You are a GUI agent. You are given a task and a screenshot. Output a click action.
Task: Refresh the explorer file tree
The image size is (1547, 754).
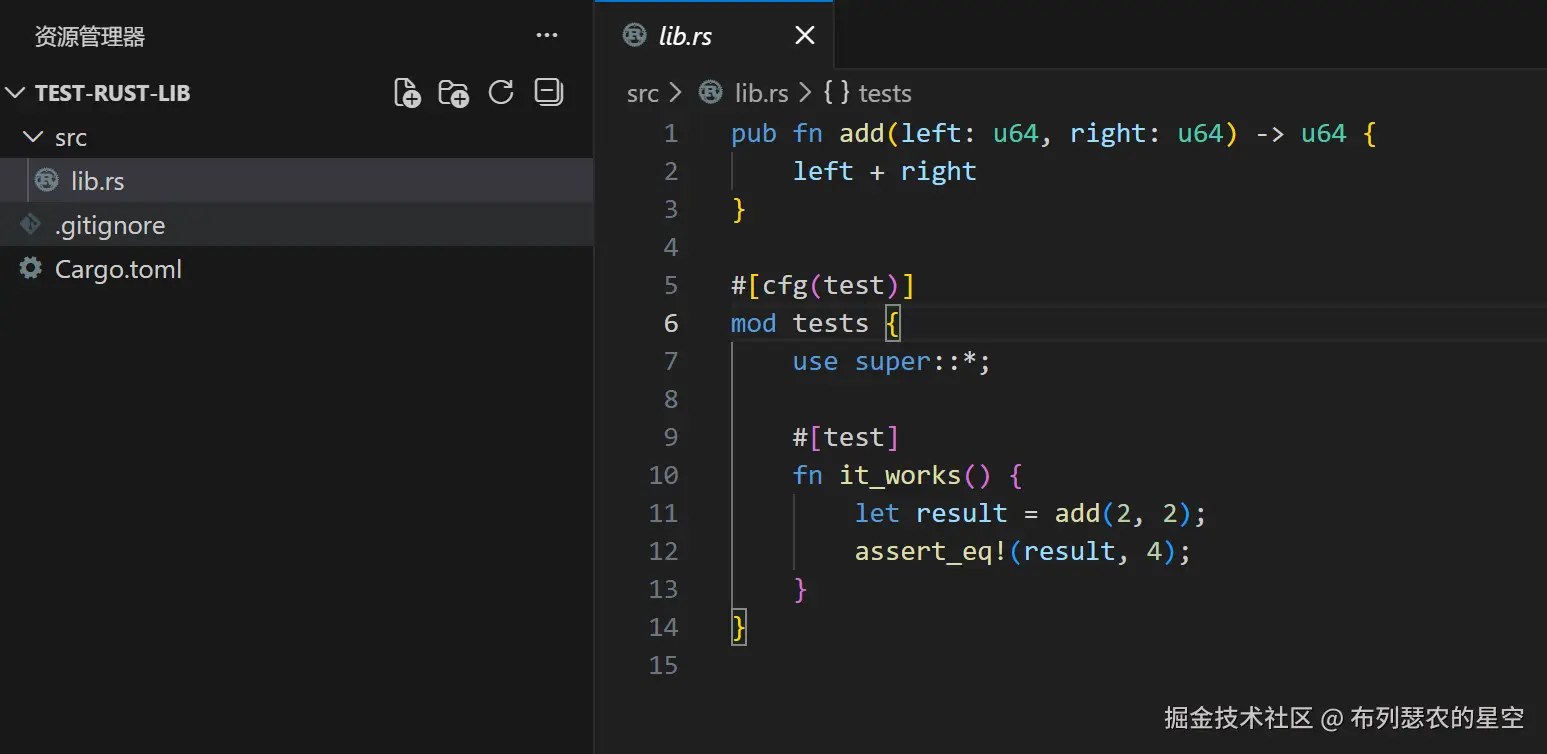click(501, 93)
